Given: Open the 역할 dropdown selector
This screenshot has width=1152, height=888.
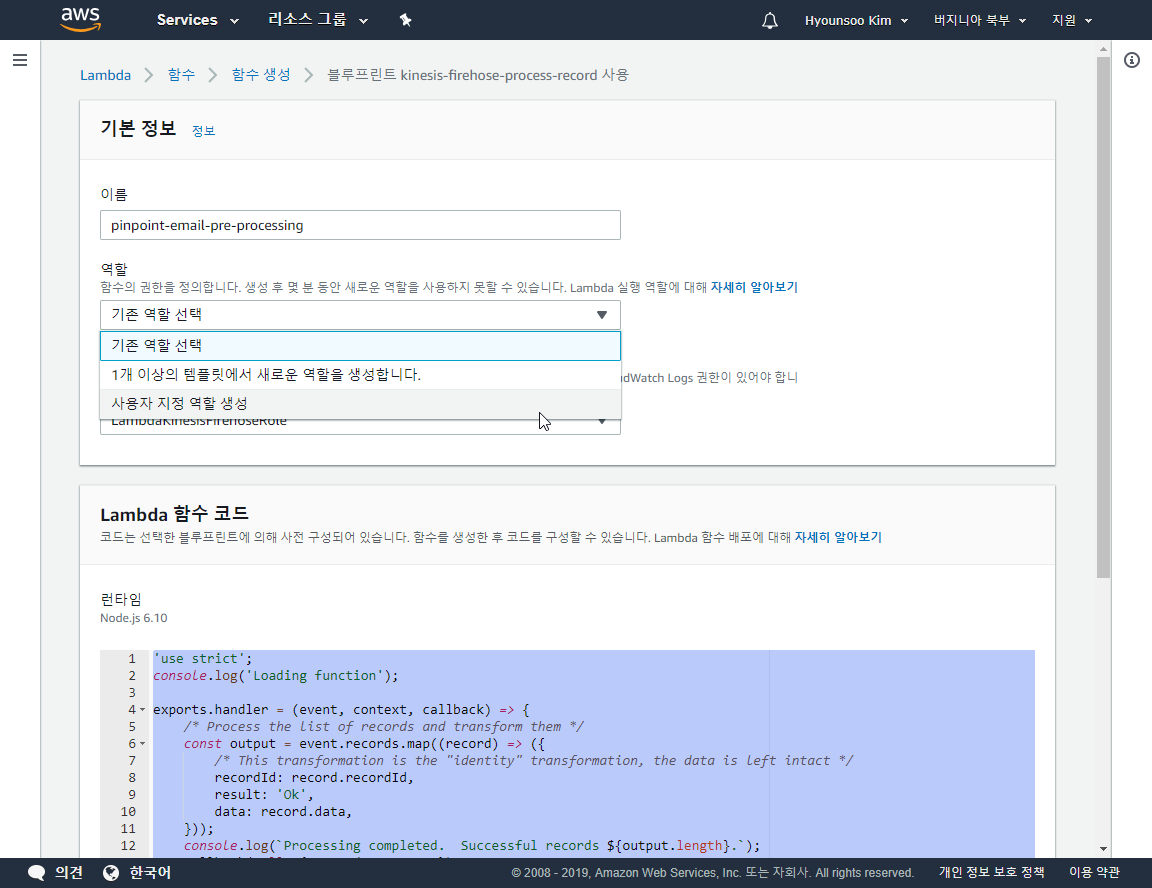Looking at the screenshot, I should pos(360,315).
